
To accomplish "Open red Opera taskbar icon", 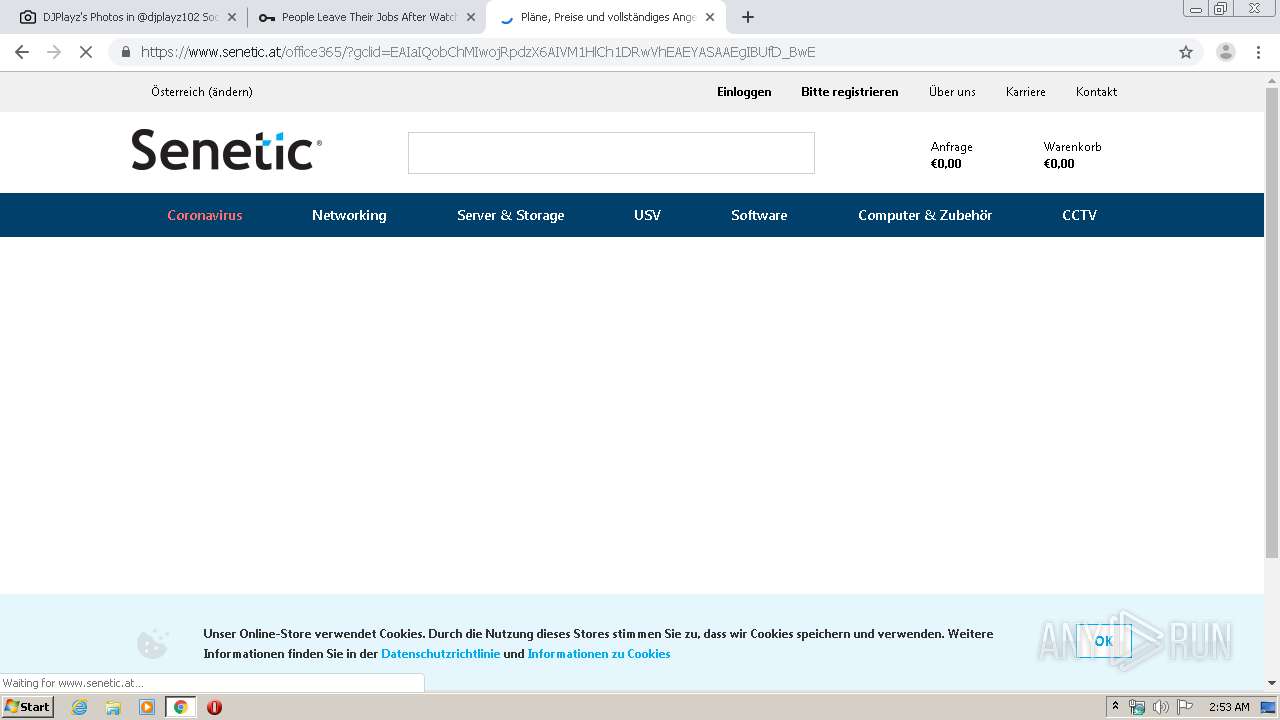I will (x=214, y=707).
